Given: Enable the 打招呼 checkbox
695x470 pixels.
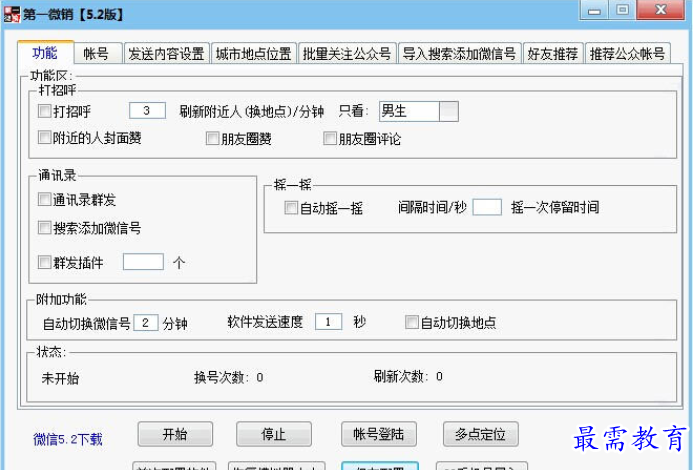Looking at the screenshot, I should [x=44, y=111].
